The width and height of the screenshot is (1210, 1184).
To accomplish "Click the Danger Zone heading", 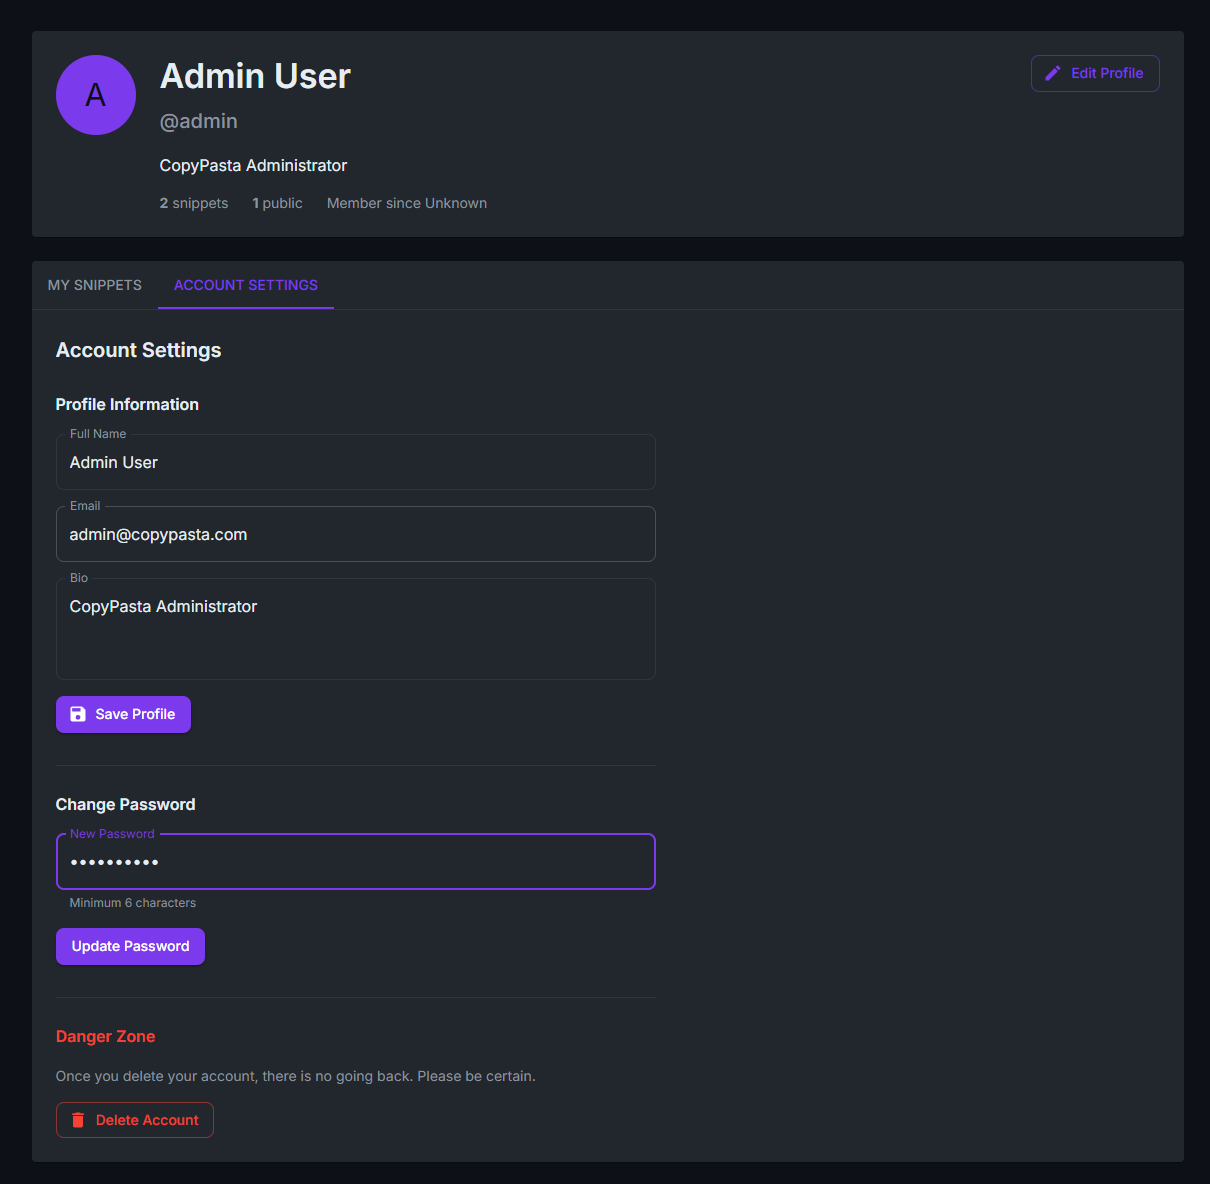I will [106, 1036].
